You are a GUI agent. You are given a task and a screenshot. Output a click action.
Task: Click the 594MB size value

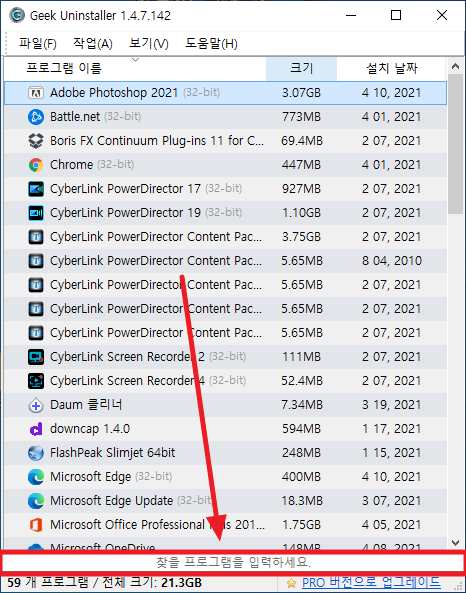coord(301,429)
